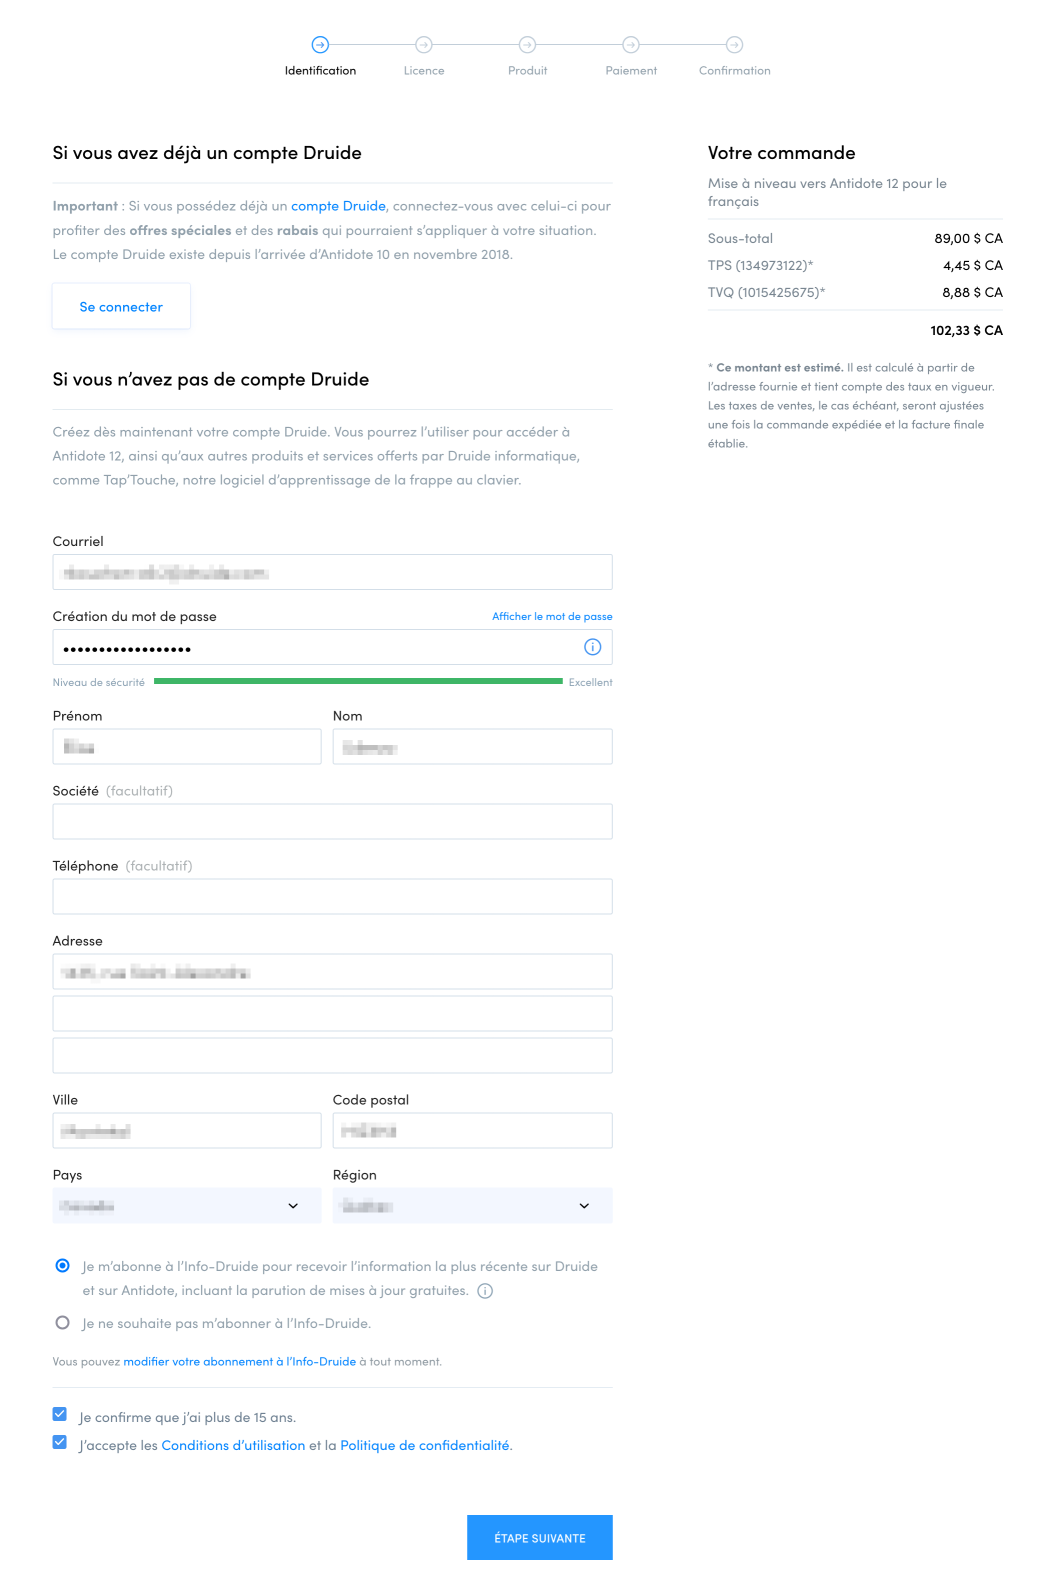
Task: Select the subscribe to Info-Druide radio button
Action: pyautogui.click(x=63, y=1266)
